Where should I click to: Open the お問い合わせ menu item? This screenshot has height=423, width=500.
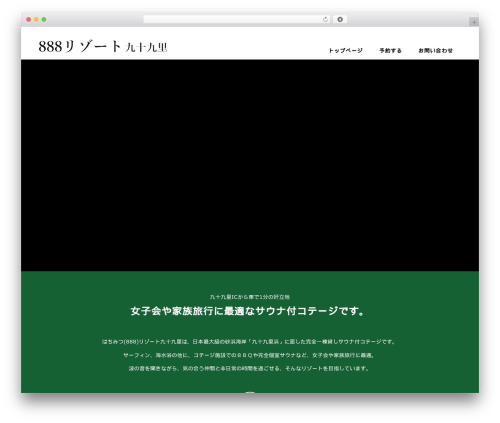tap(435, 51)
